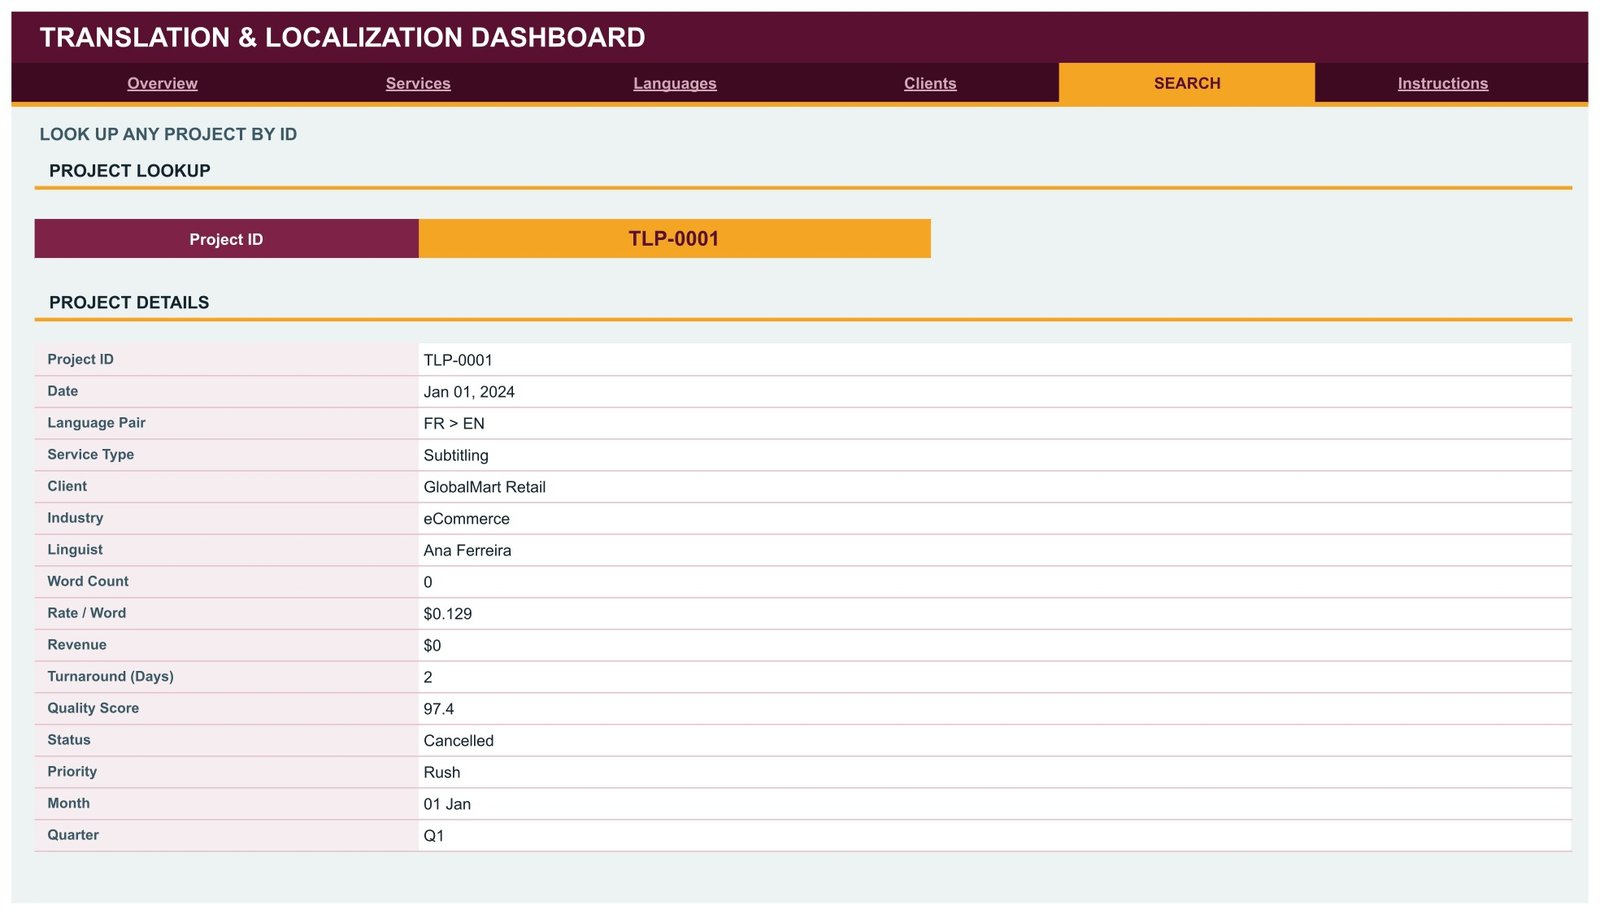This screenshot has height=915, width=1600.
Task: Click the dashboard title heading
Action: [x=342, y=37]
